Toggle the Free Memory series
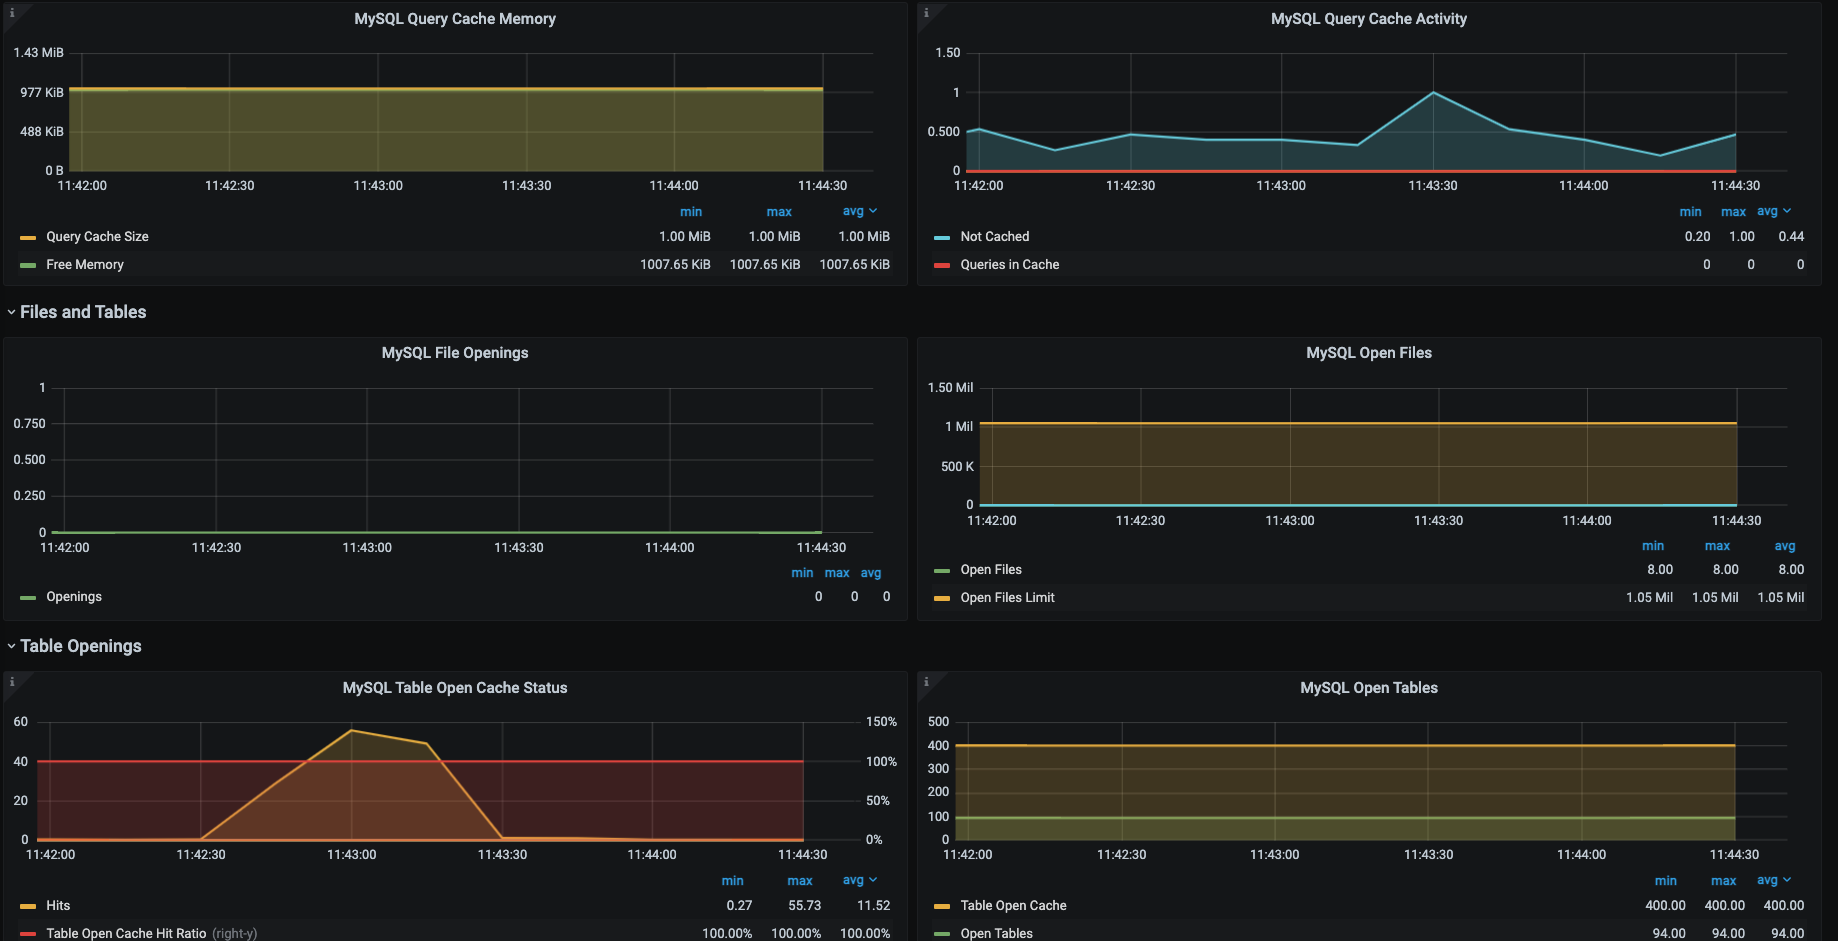 coord(85,265)
